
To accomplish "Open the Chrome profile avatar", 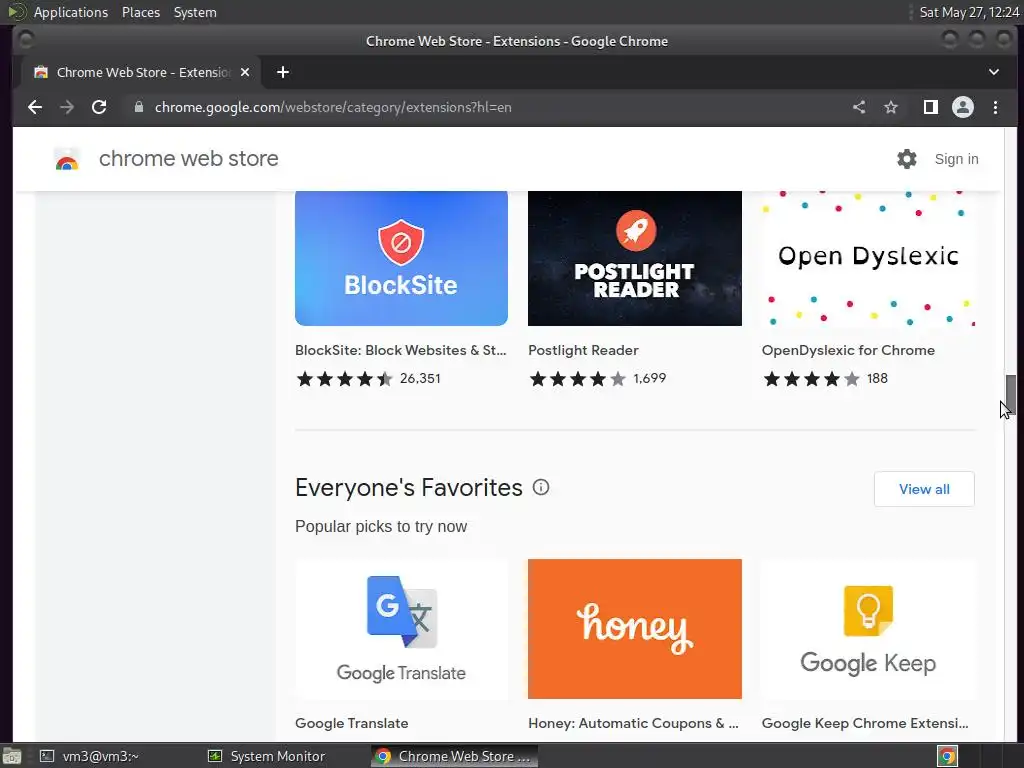I will pyautogui.click(x=963, y=107).
